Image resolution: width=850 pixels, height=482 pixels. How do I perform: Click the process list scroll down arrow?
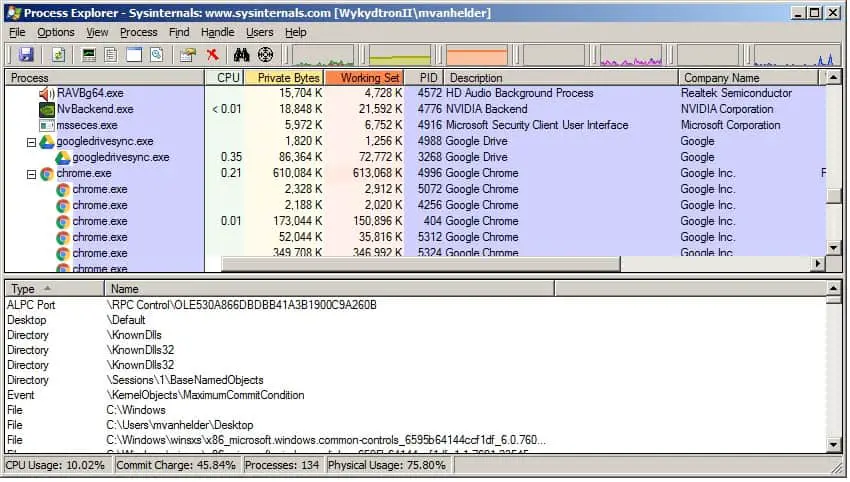(x=833, y=248)
